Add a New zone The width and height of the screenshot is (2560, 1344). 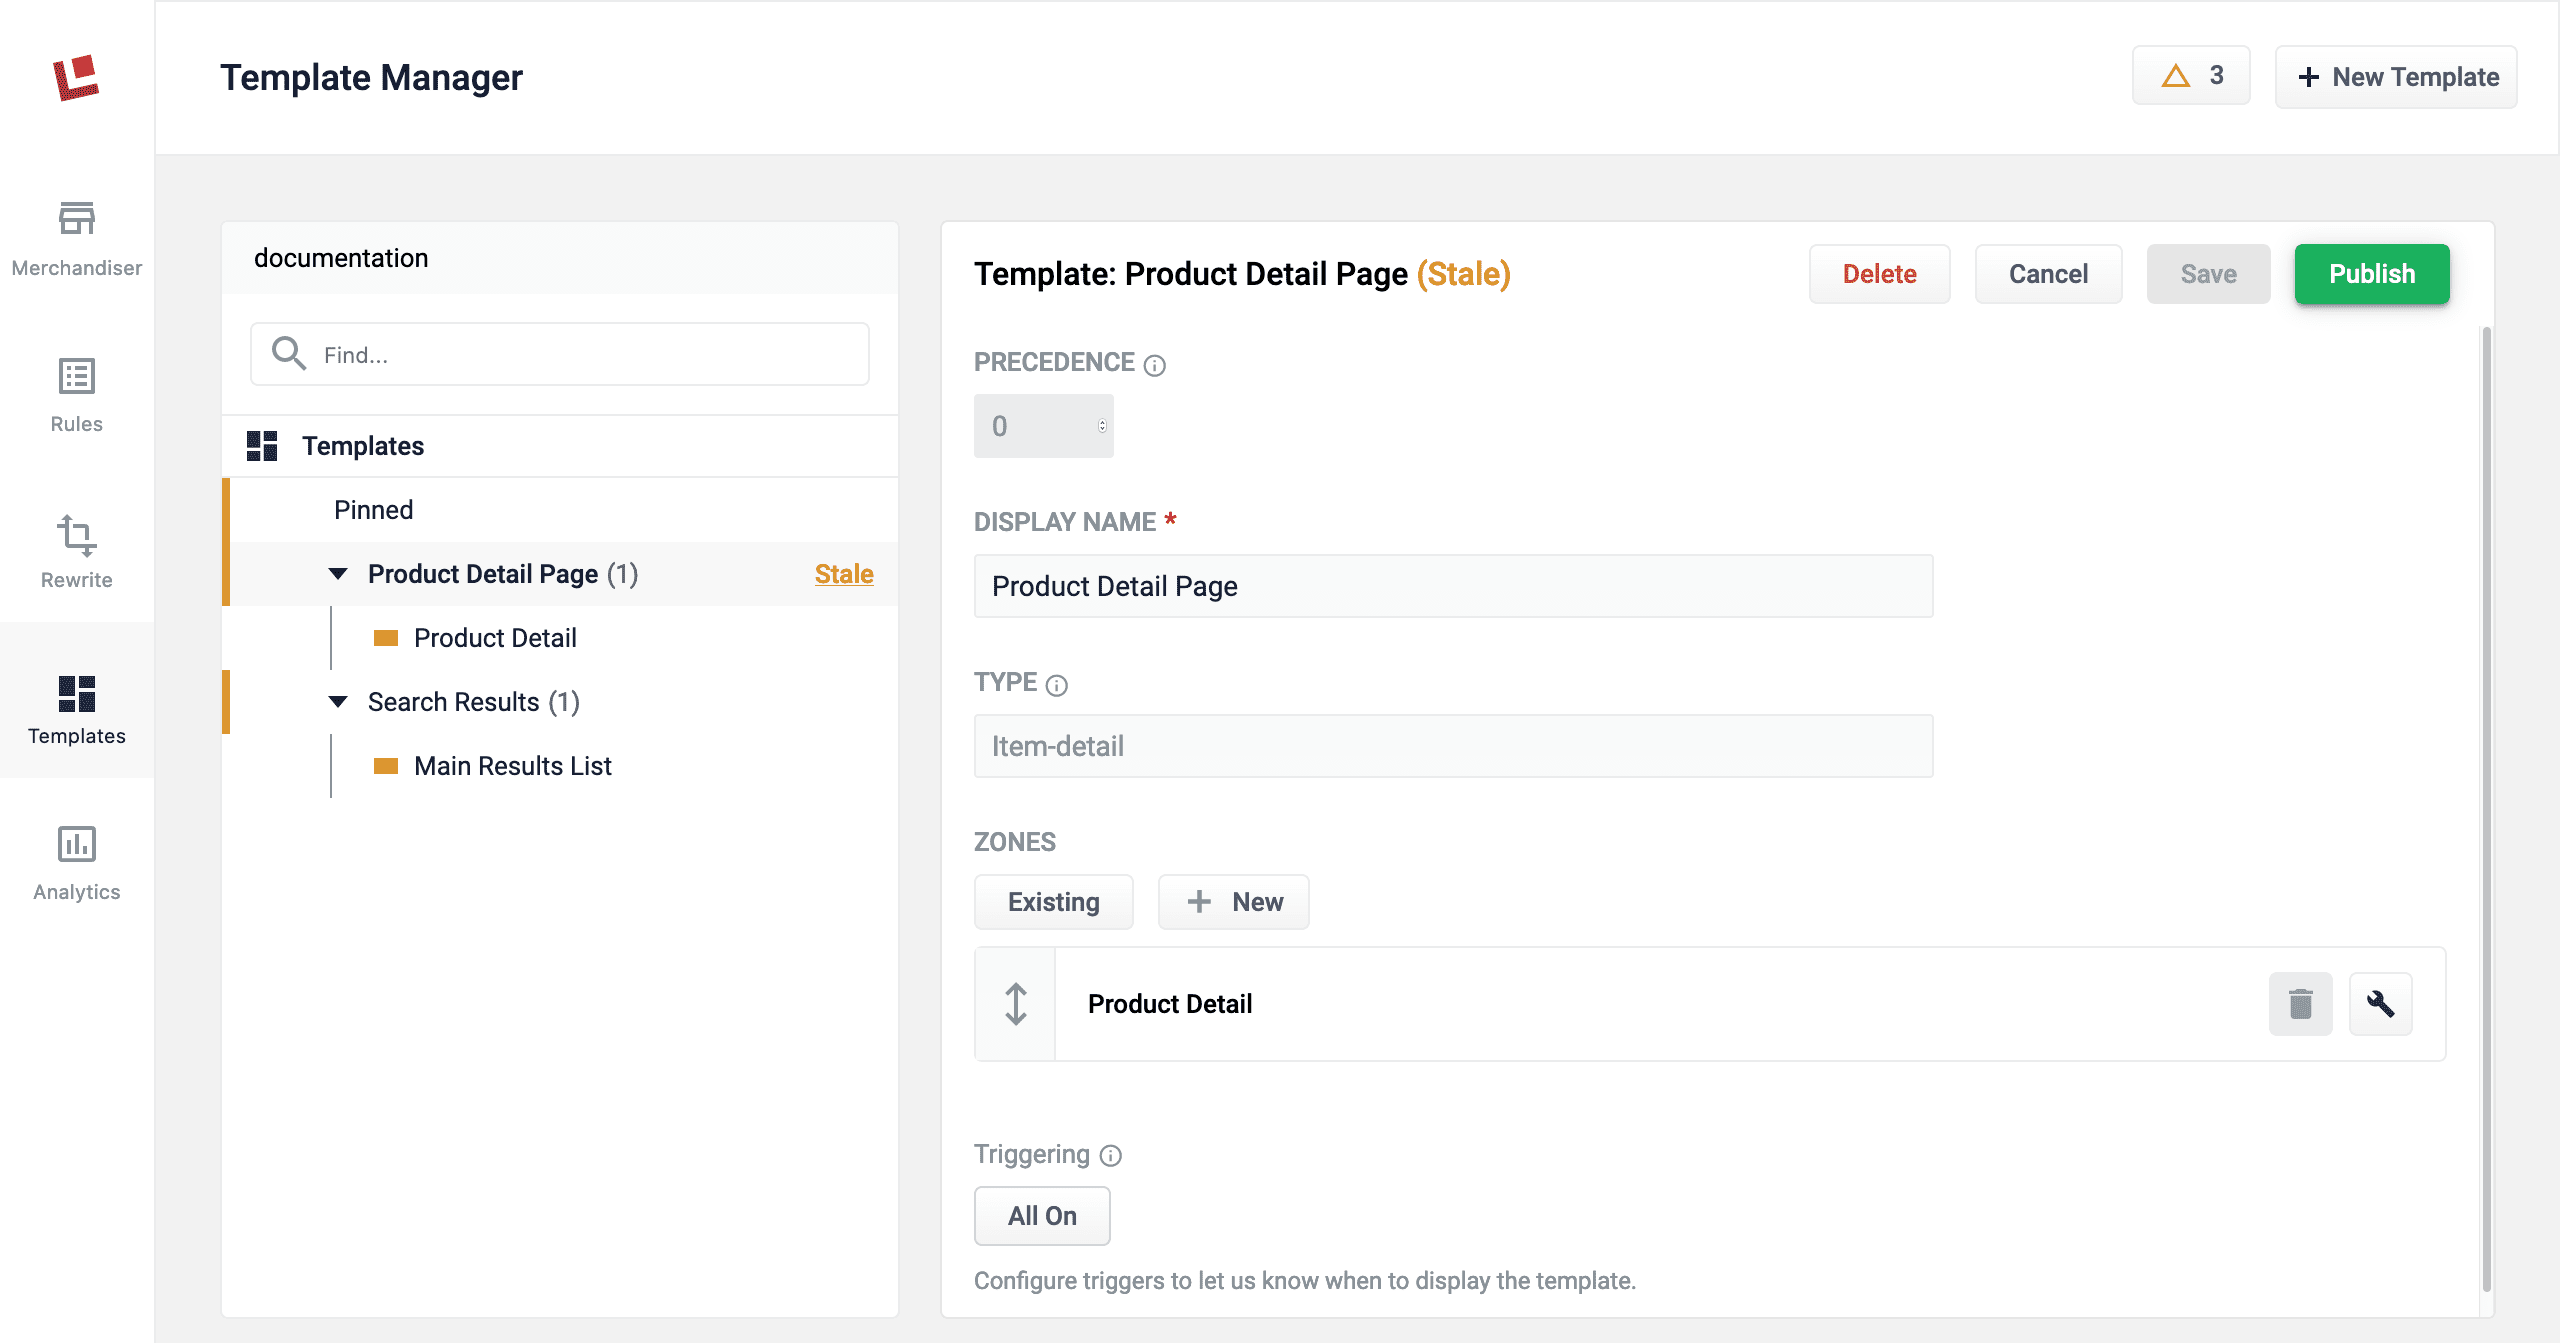click(1233, 902)
